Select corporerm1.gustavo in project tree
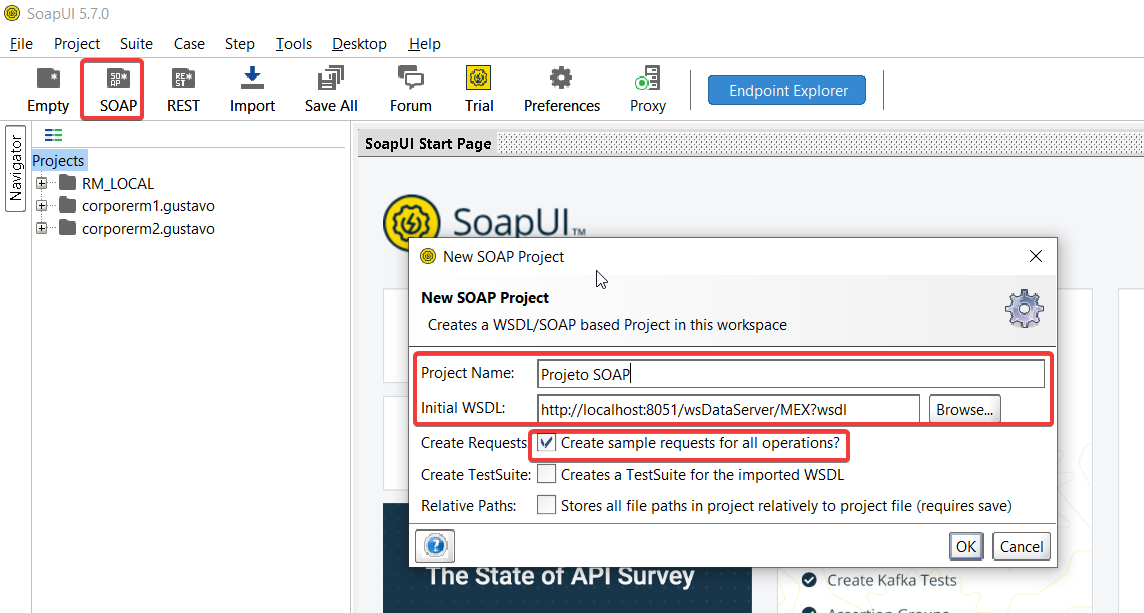The width and height of the screenshot is (1144, 613). click(x=148, y=206)
